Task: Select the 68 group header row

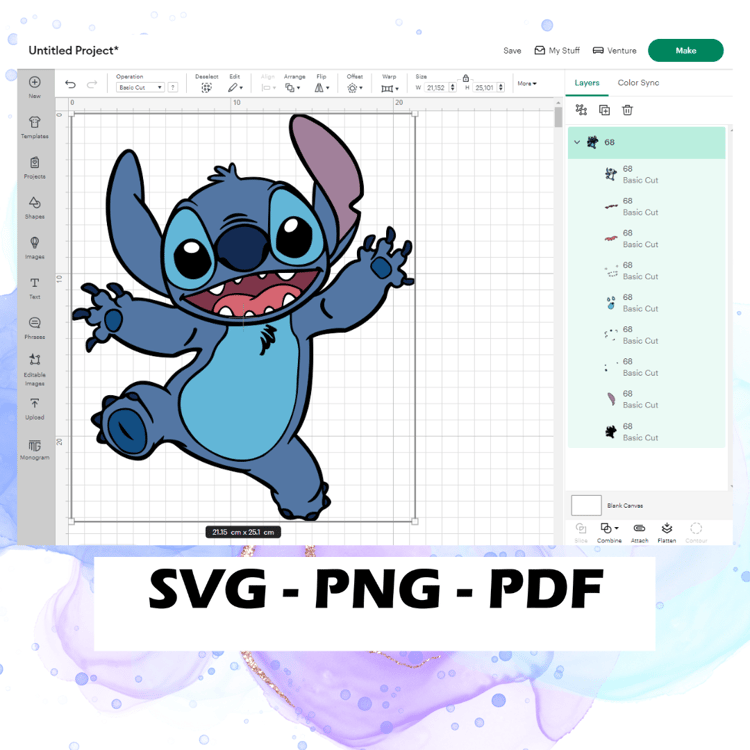Action: [x=646, y=142]
